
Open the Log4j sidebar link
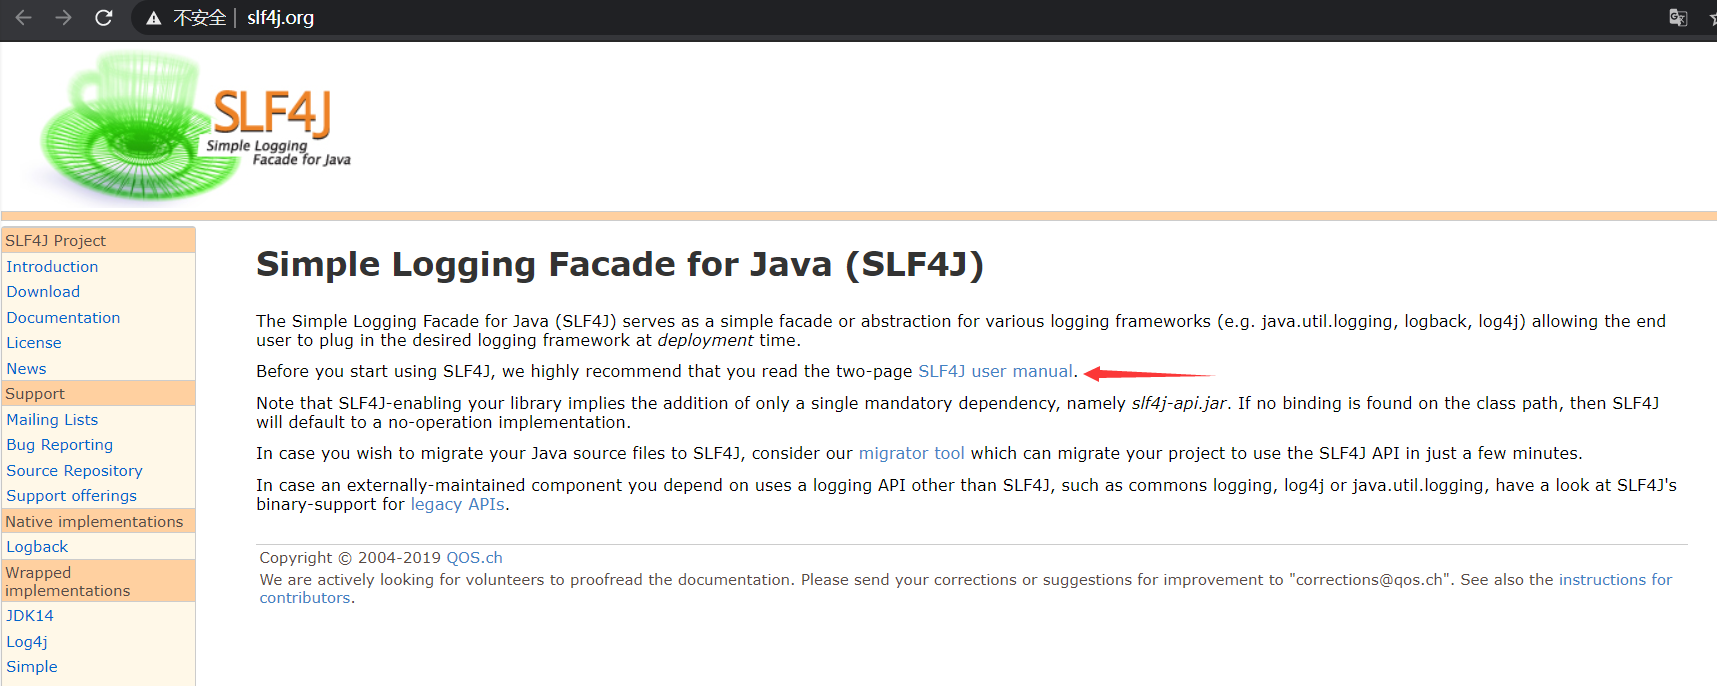(27, 642)
